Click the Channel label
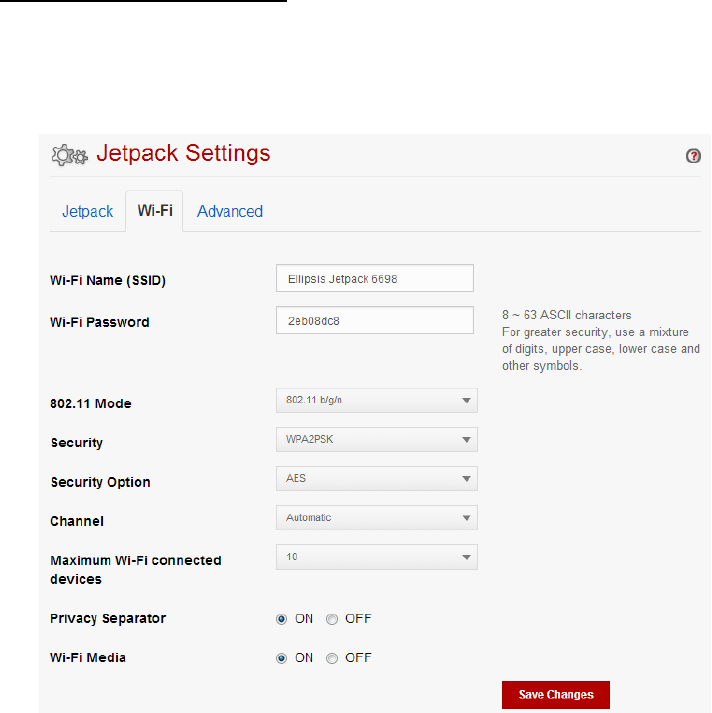This screenshot has width=712, height=713. pos(77,521)
